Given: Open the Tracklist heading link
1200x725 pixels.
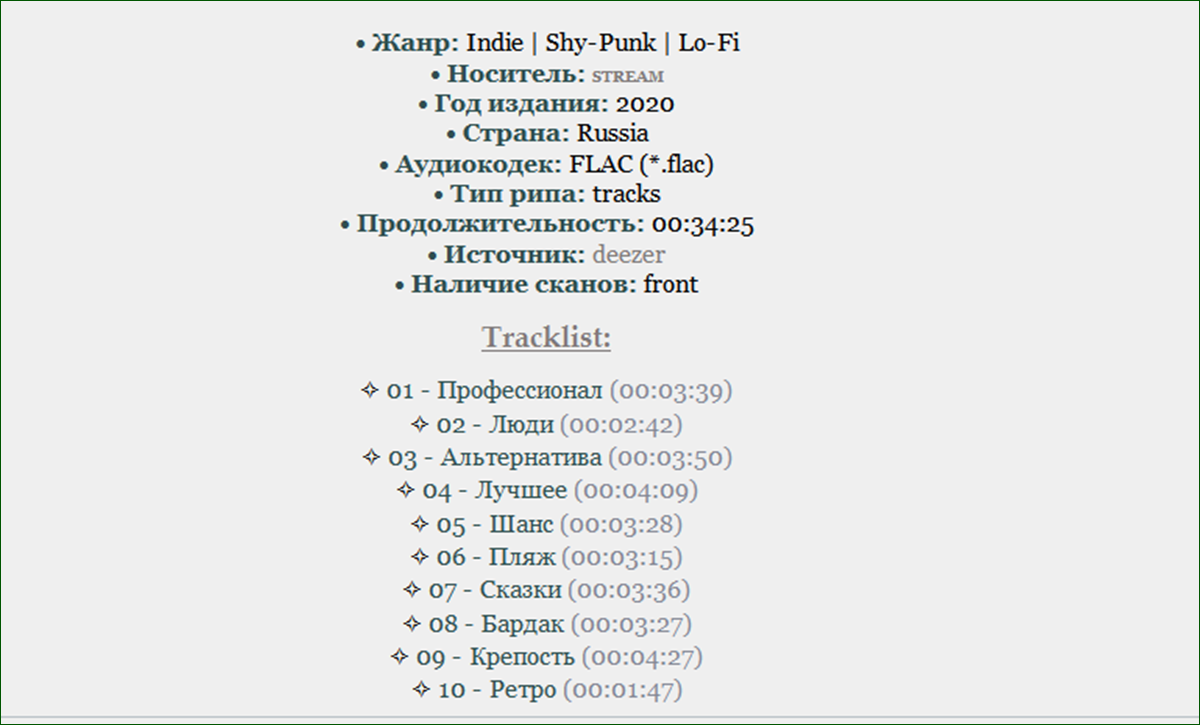Looking at the screenshot, I should pyautogui.click(x=546, y=338).
